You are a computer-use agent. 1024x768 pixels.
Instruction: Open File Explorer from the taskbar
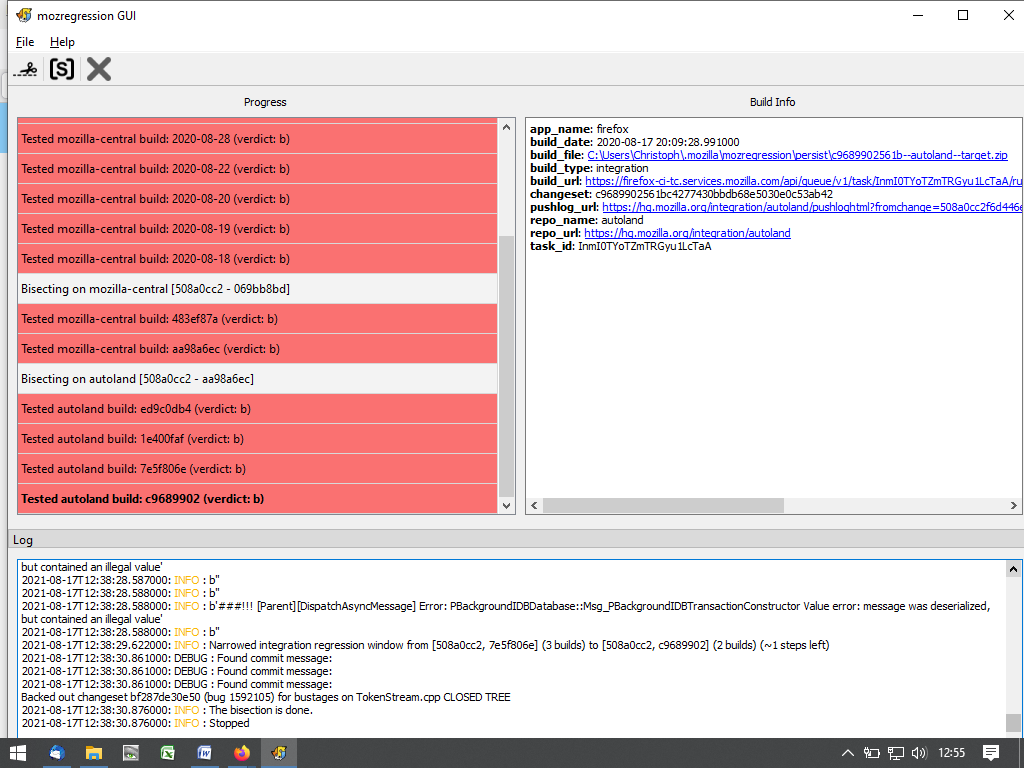[x=93, y=753]
